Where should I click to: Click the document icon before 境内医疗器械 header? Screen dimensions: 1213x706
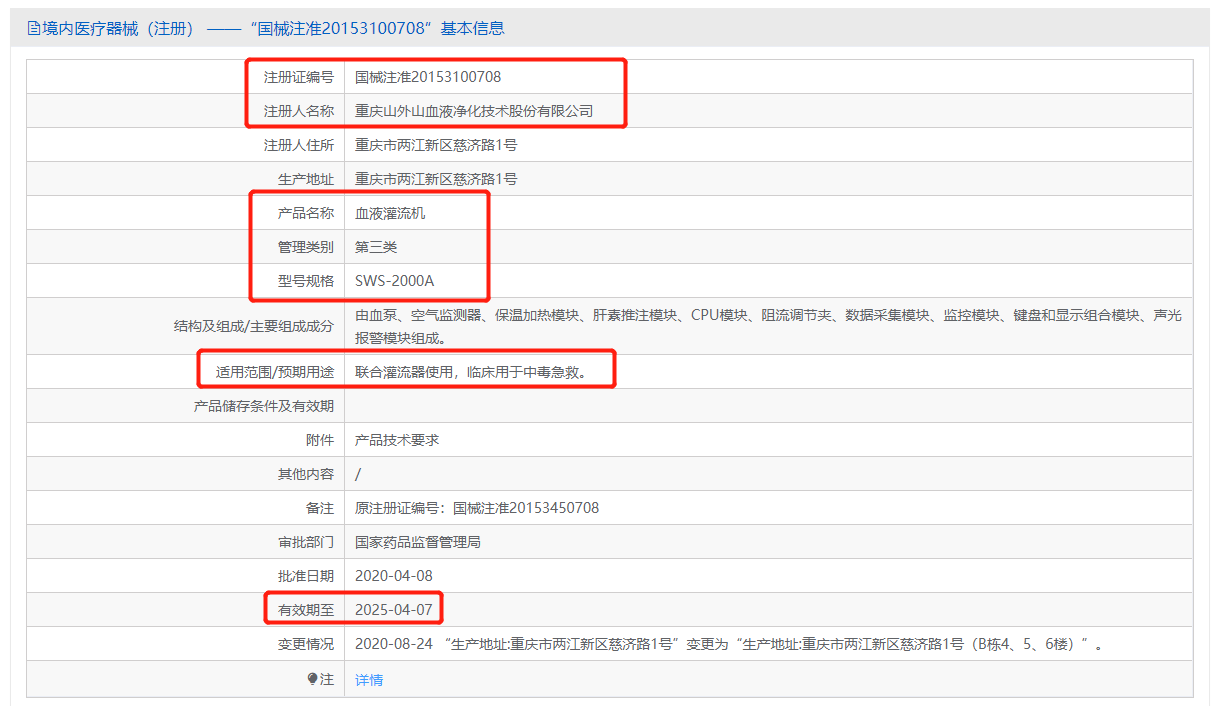[33, 29]
